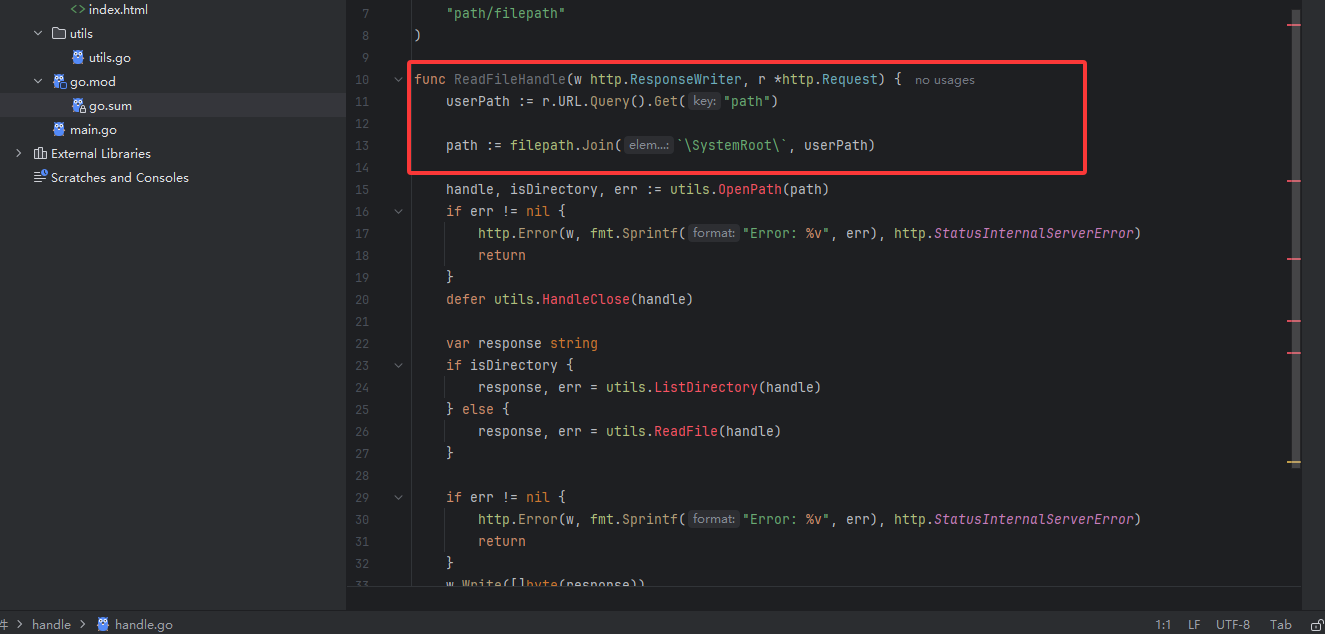The width and height of the screenshot is (1325, 634).
Task: Fold the if block at line 16
Action: tap(398, 211)
